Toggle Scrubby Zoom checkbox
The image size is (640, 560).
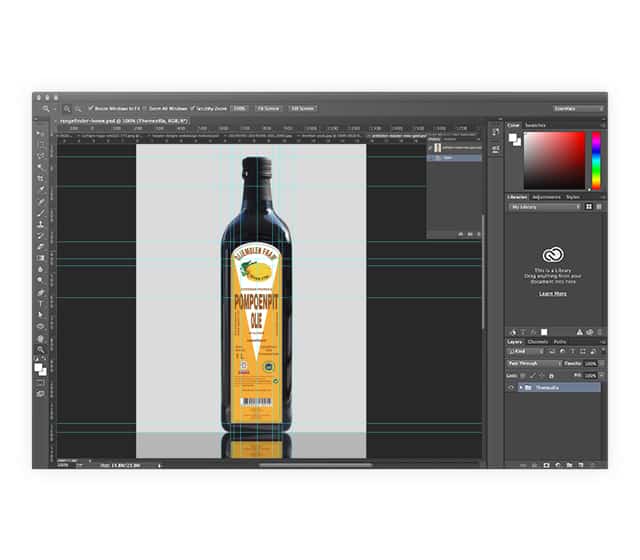192,108
